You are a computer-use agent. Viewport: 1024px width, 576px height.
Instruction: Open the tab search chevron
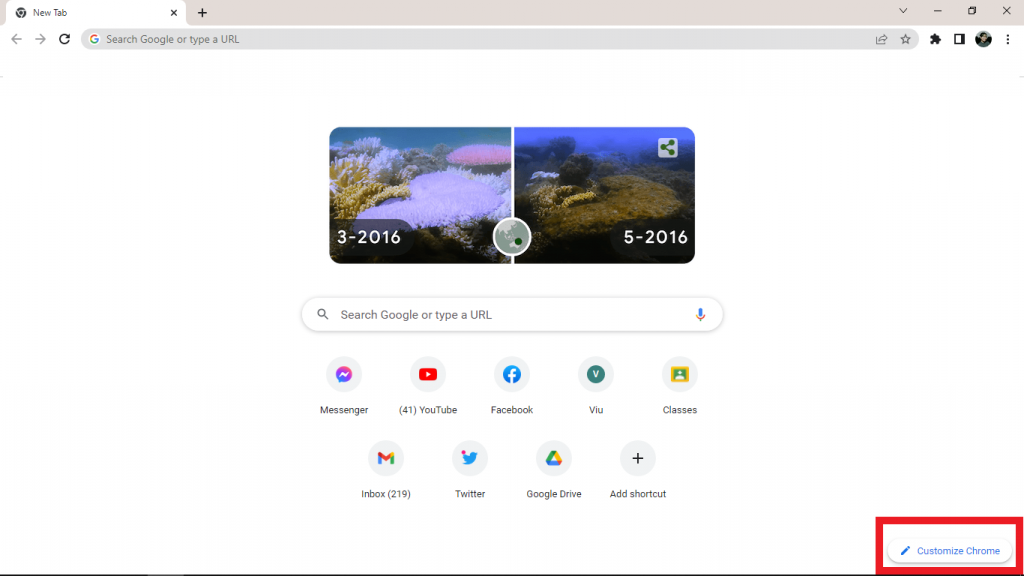coord(903,11)
